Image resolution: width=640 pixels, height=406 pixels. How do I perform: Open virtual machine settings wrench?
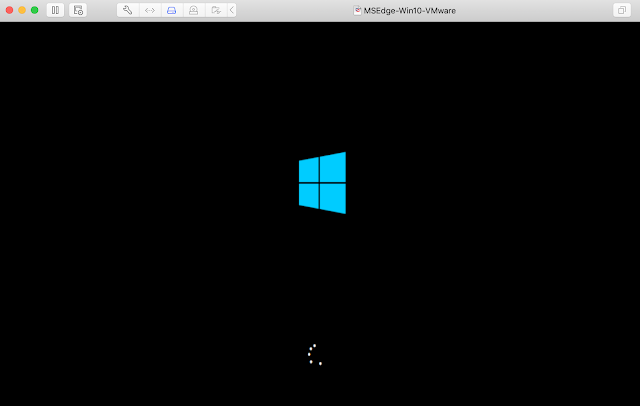[x=128, y=10]
